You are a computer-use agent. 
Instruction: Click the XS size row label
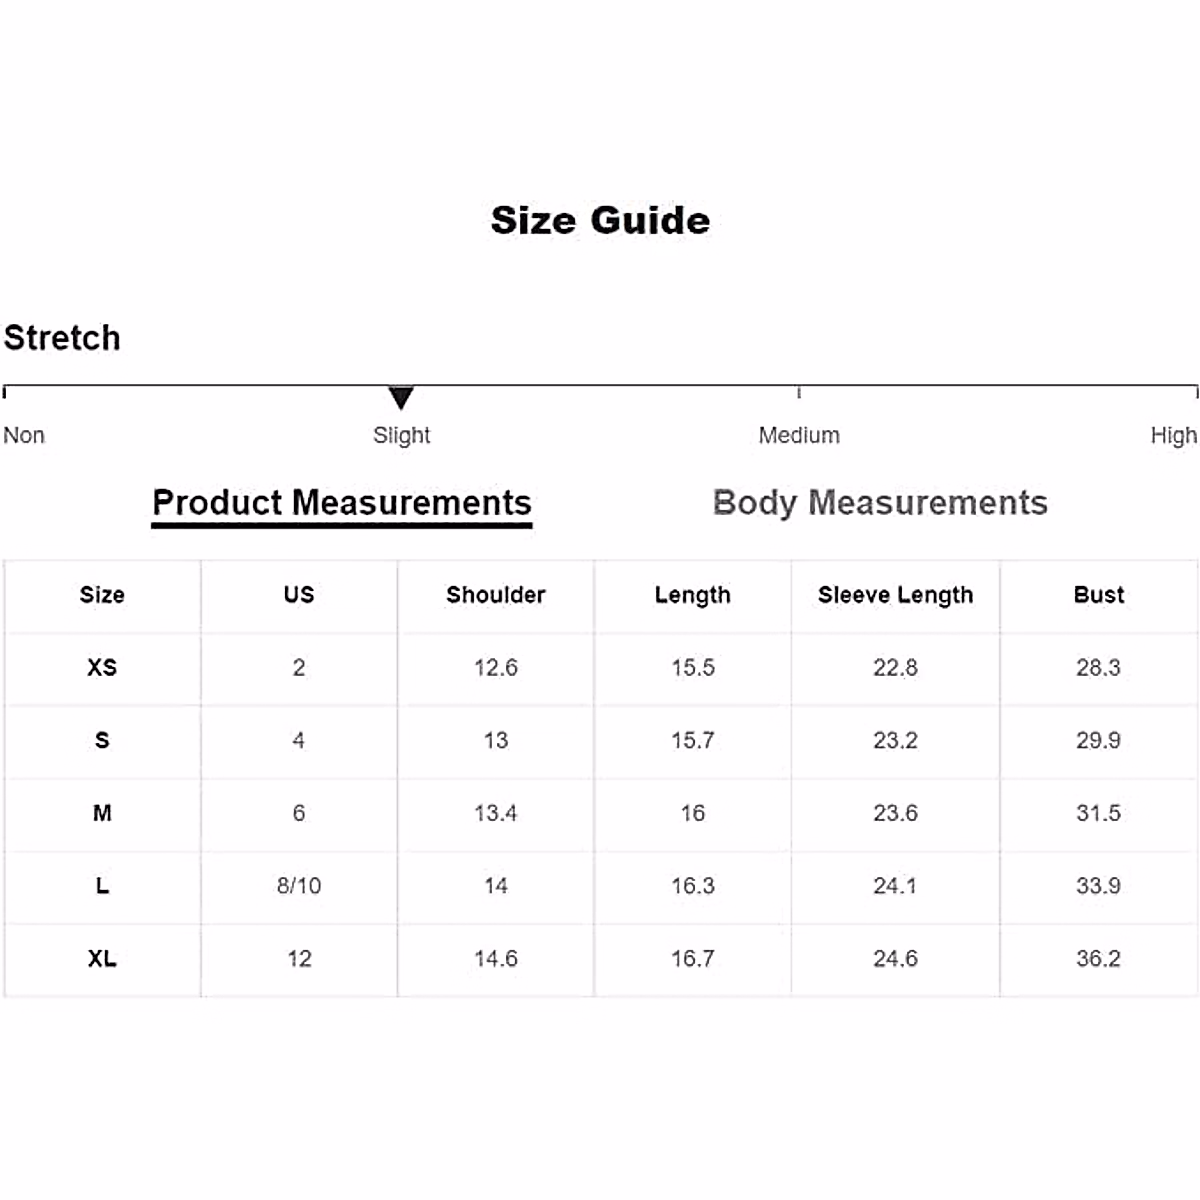pyautogui.click(x=102, y=667)
